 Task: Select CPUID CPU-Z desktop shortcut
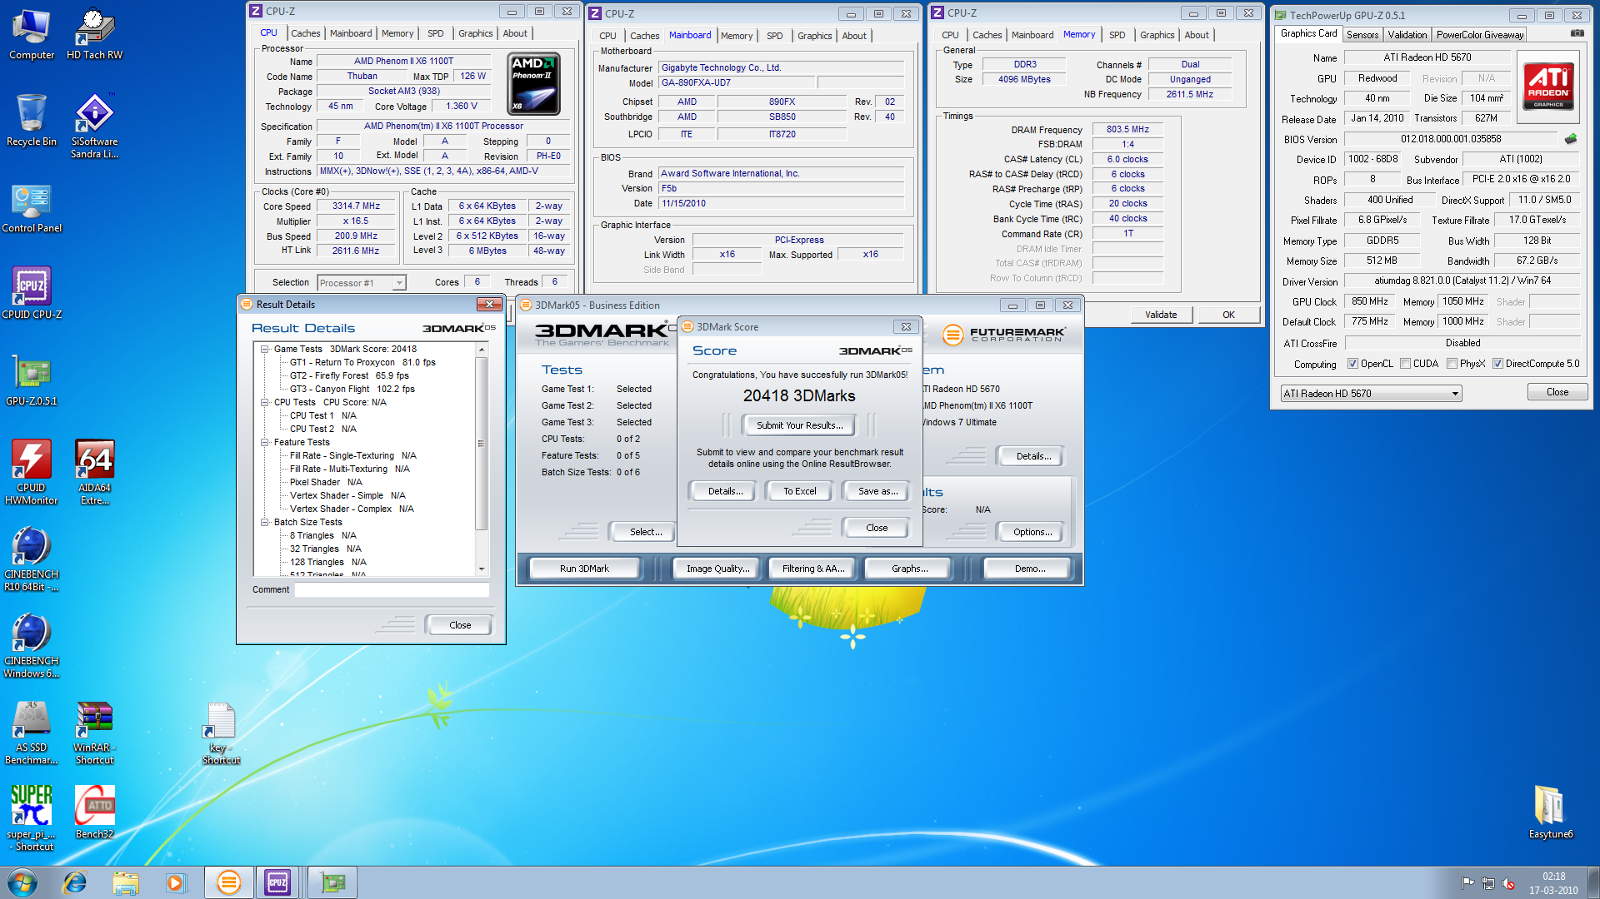pos(32,294)
